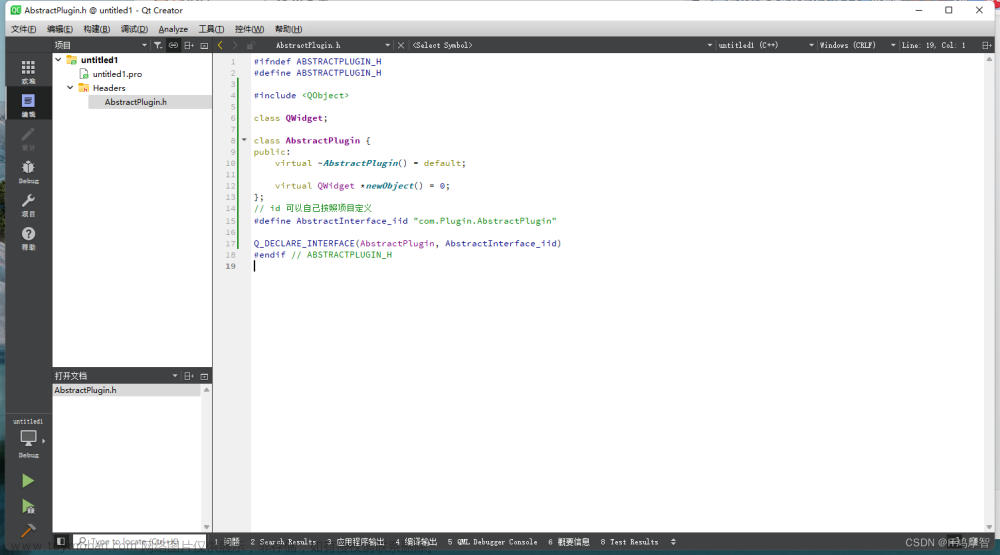Open the Debug menu
Image resolution: width=1000 pixels, height=555 pixels.
(x=134, y=29)
